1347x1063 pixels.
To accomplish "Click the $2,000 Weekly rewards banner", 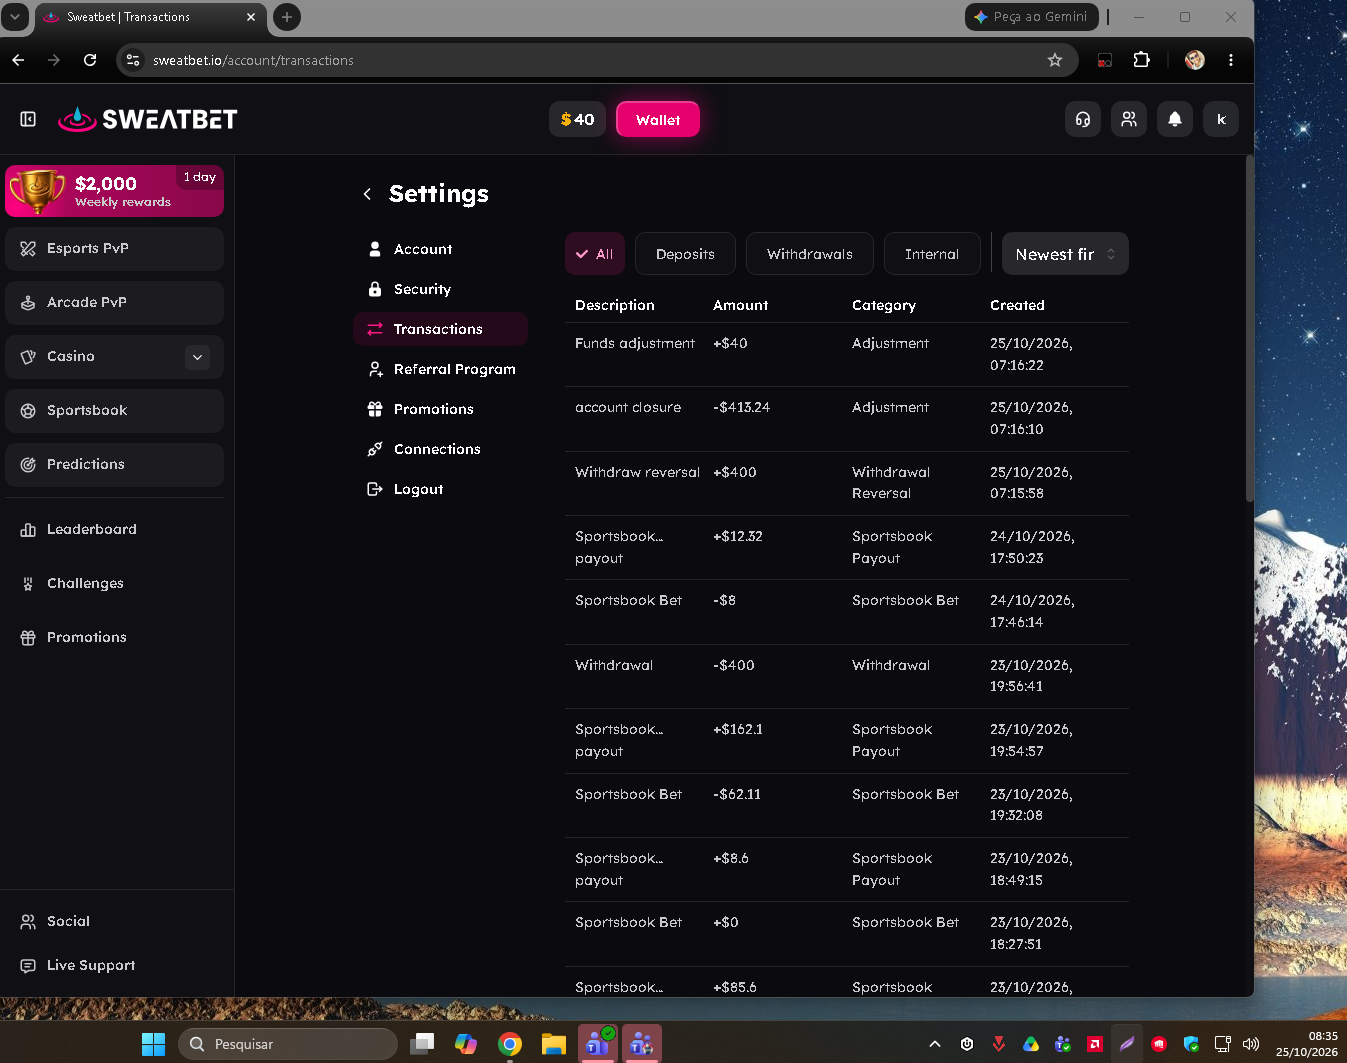I will [x=114, y=191].
